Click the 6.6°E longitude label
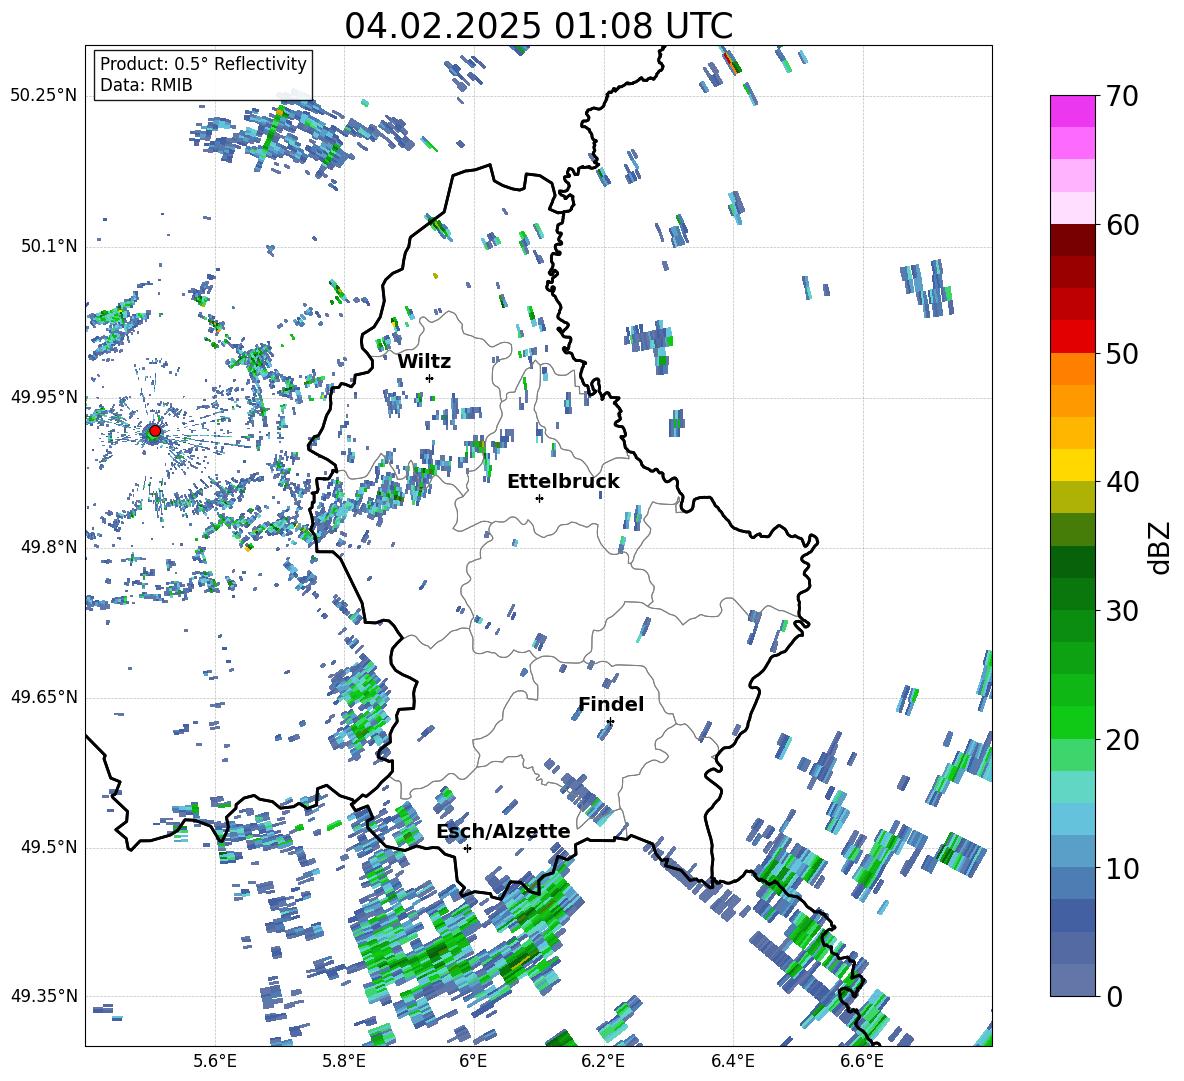The height and width of the screenshot is (1081, 1184). tap(862, 1061)
